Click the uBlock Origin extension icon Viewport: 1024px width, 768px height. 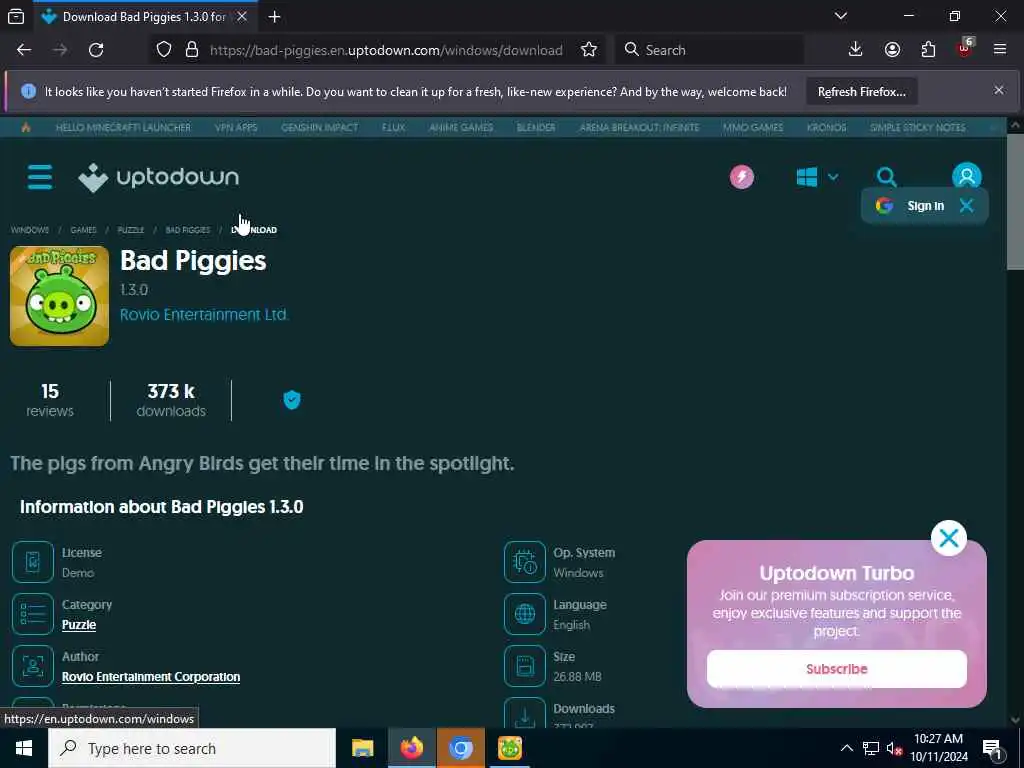965,50
